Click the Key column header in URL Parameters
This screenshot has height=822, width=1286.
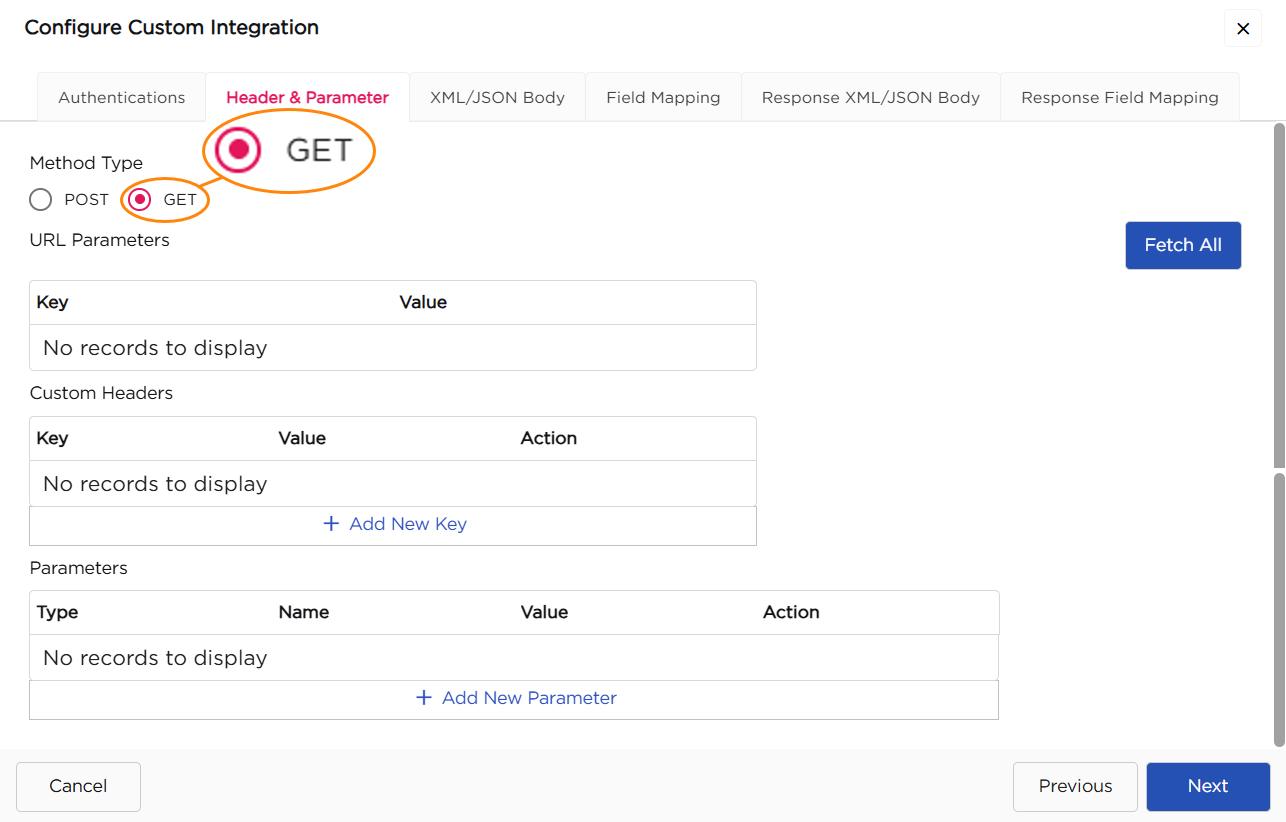[52, 302]
